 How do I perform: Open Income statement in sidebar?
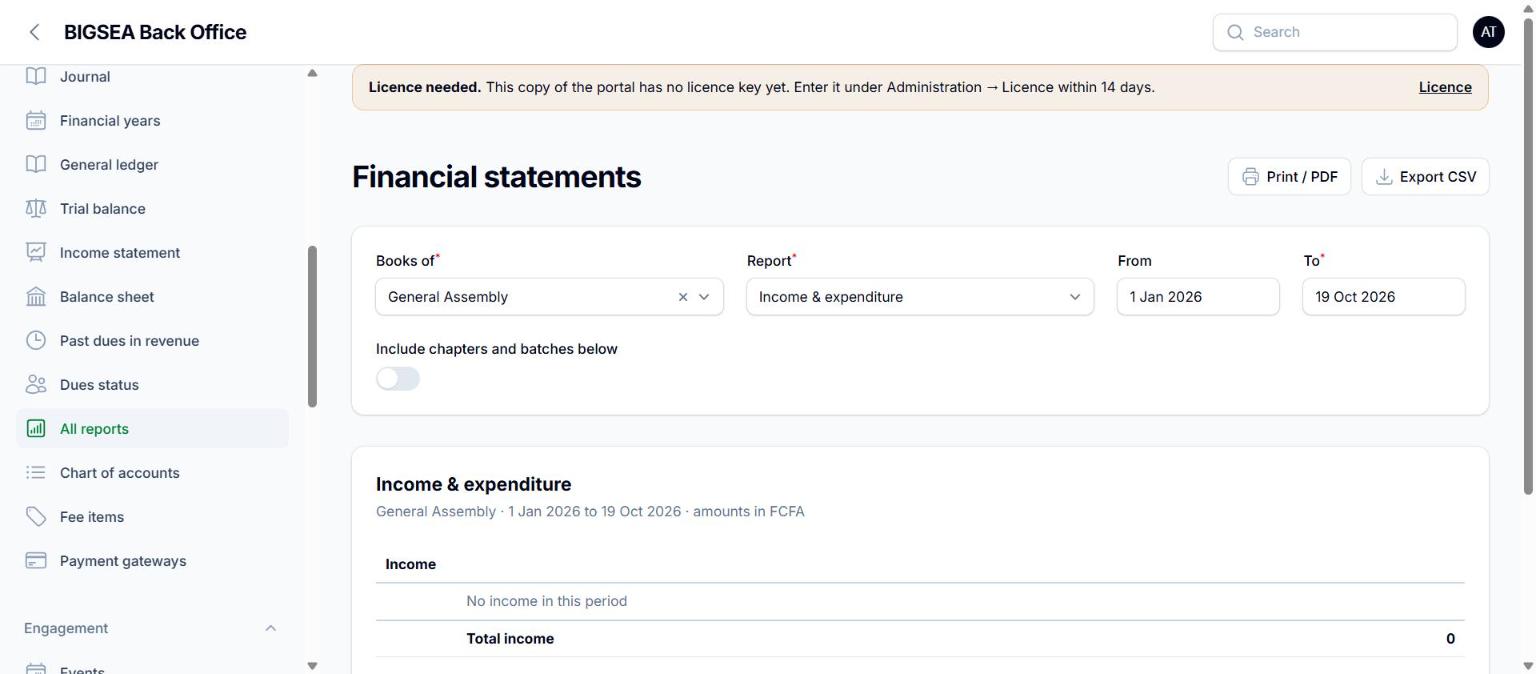tap(152, 253)
